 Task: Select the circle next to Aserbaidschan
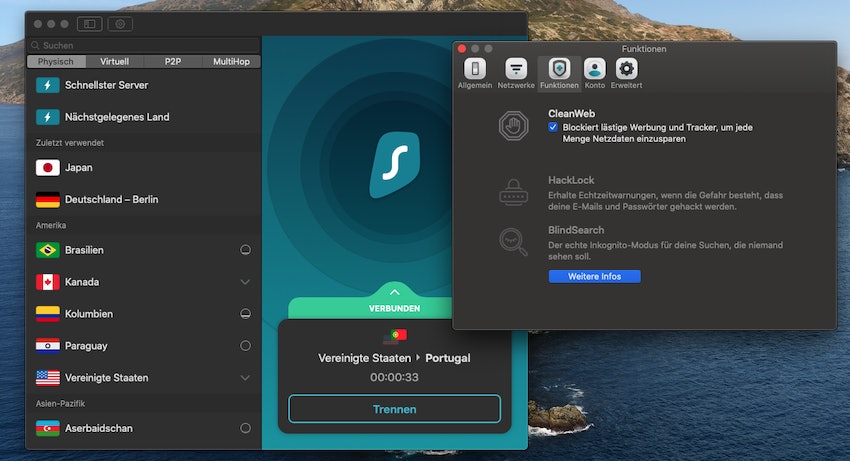[245, 428]
